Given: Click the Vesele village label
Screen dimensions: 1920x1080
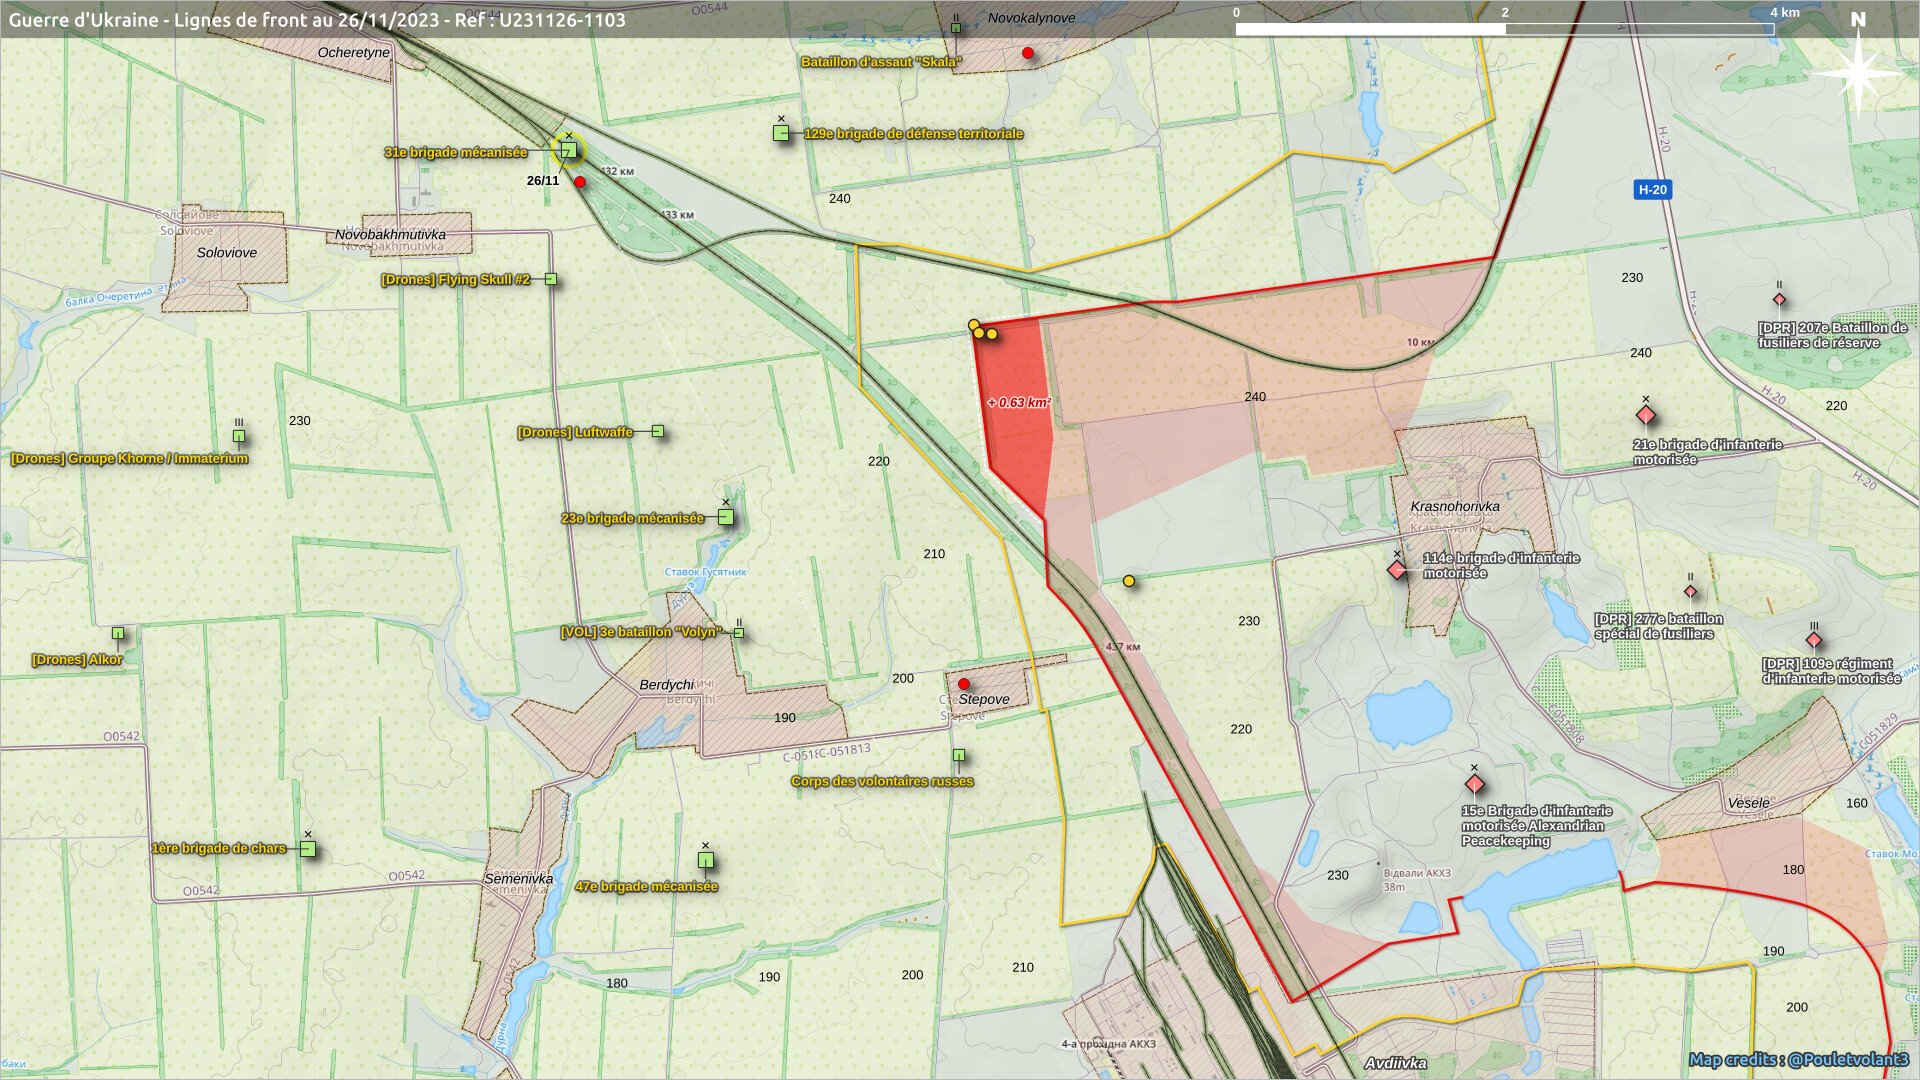Looking at the screenshot, I should [x=1748, y=803].
